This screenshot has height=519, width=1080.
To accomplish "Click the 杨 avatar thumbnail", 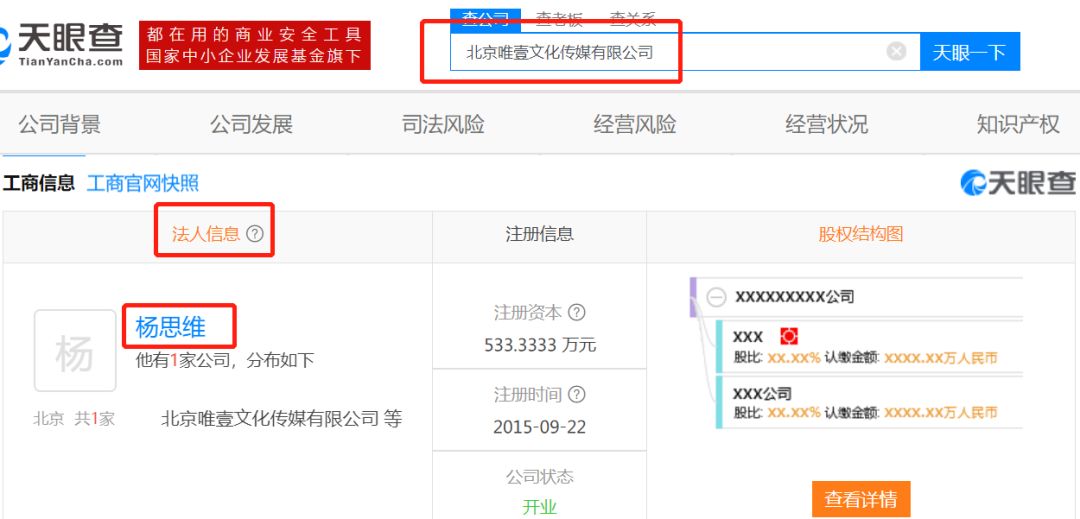I will (75, 351).
